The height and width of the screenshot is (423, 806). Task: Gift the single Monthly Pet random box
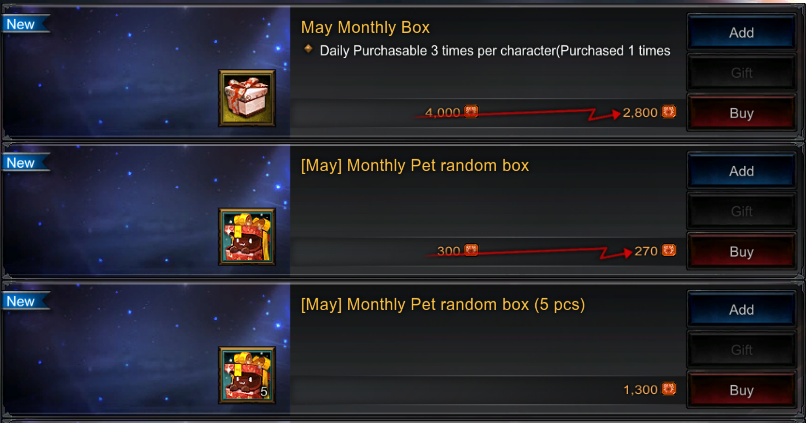tap(741, 211)
